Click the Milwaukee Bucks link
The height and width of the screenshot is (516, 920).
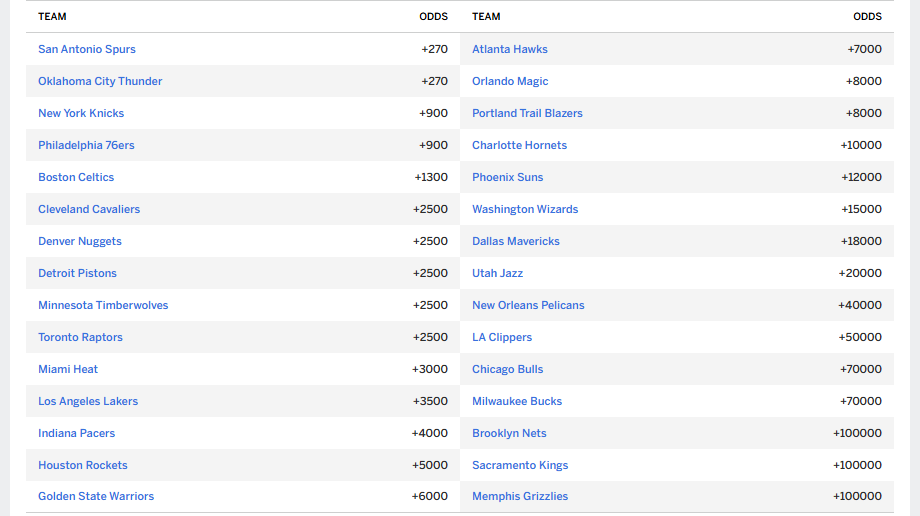click(517, 401)
